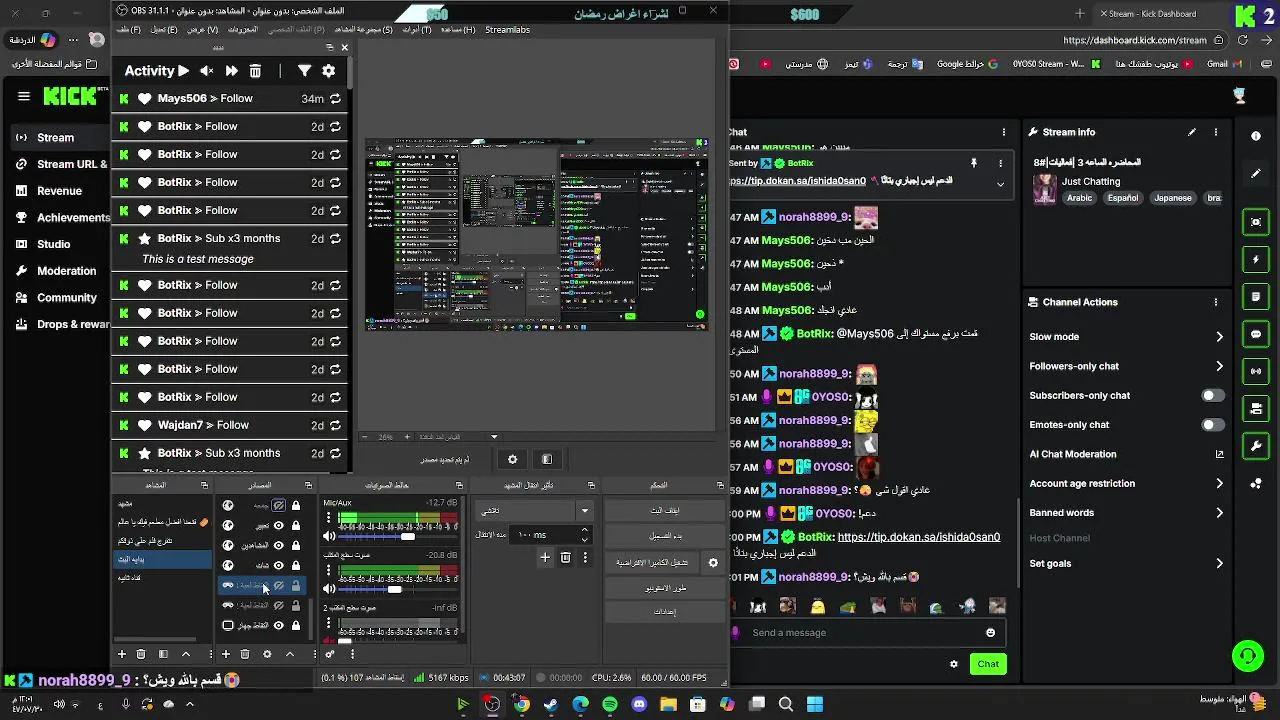
Task: Edit Stream info with pencil icon
Action: click(1192, 132)
